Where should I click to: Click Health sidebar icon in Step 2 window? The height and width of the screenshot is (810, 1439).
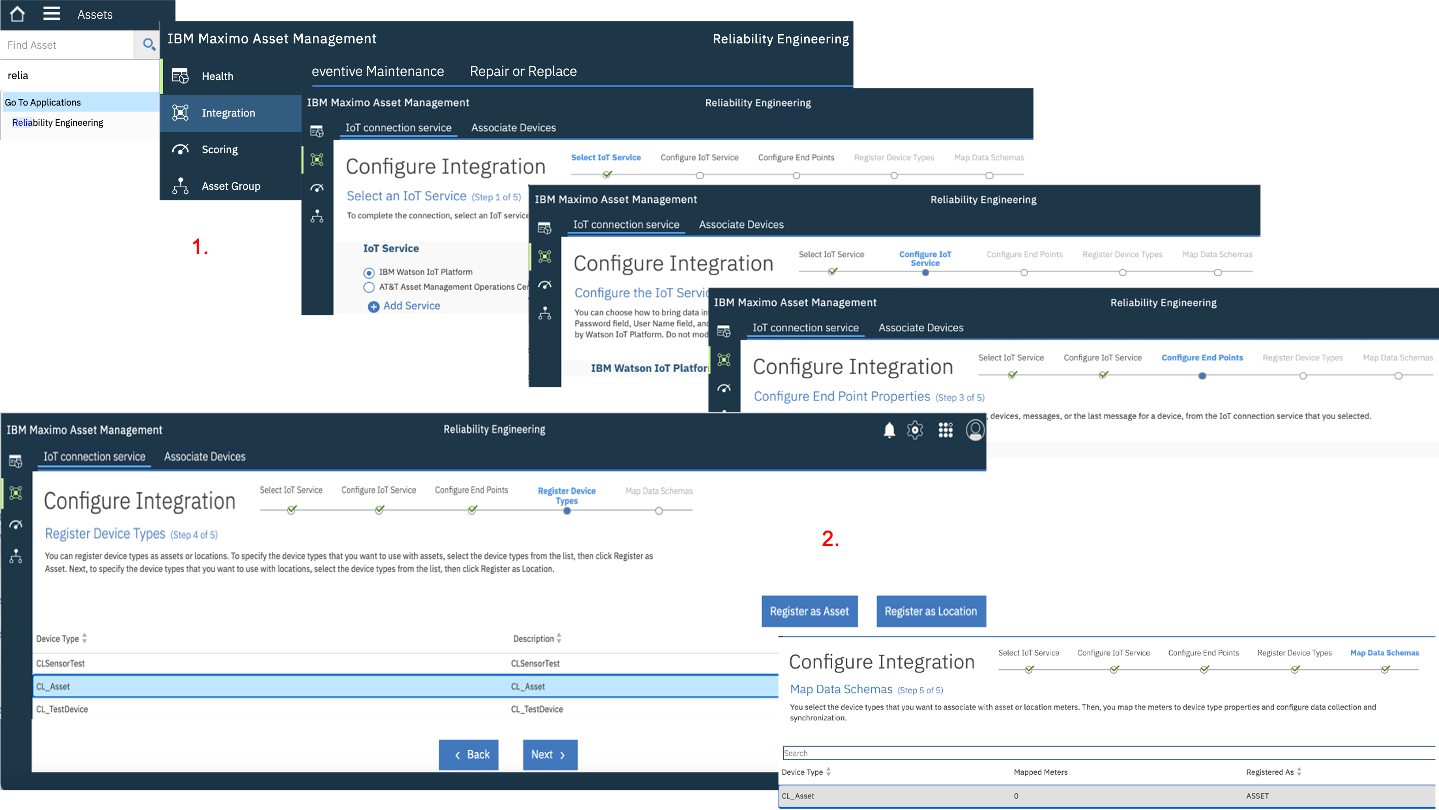point(545,228)
